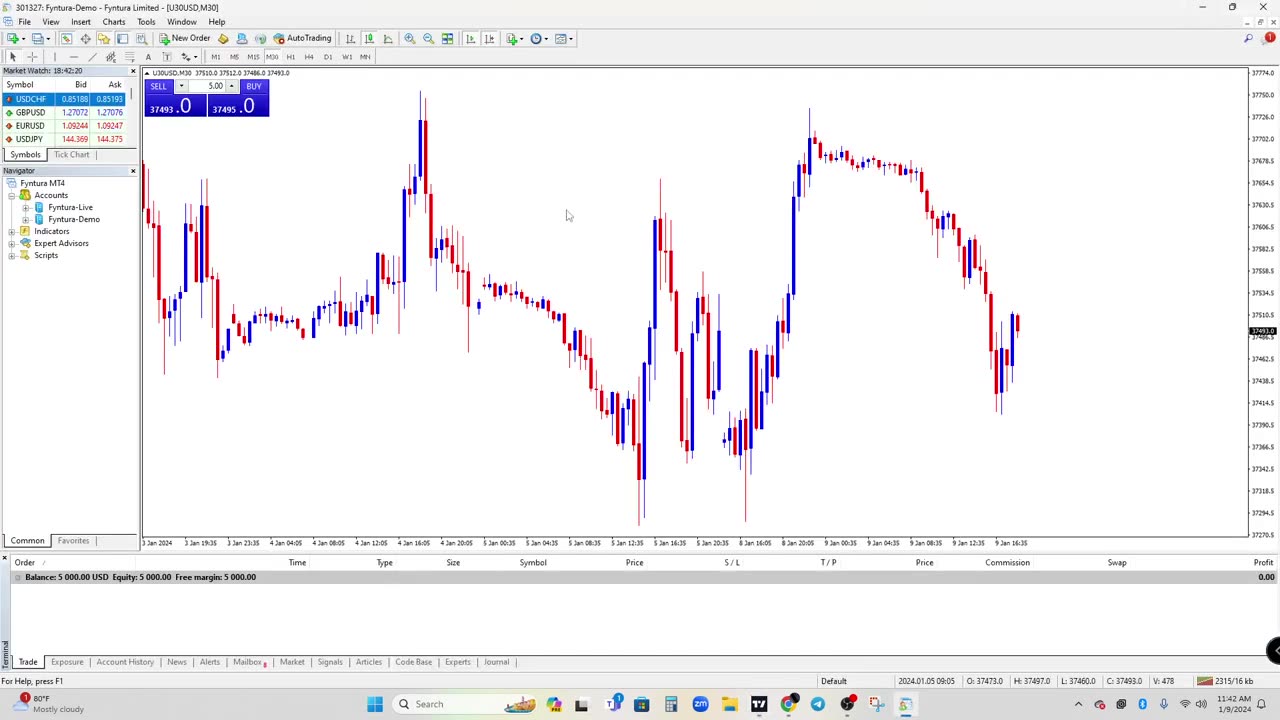
Task: Expand the Fyntura-Demo account node
Action: pyautogui.click(x=25, y=219)
